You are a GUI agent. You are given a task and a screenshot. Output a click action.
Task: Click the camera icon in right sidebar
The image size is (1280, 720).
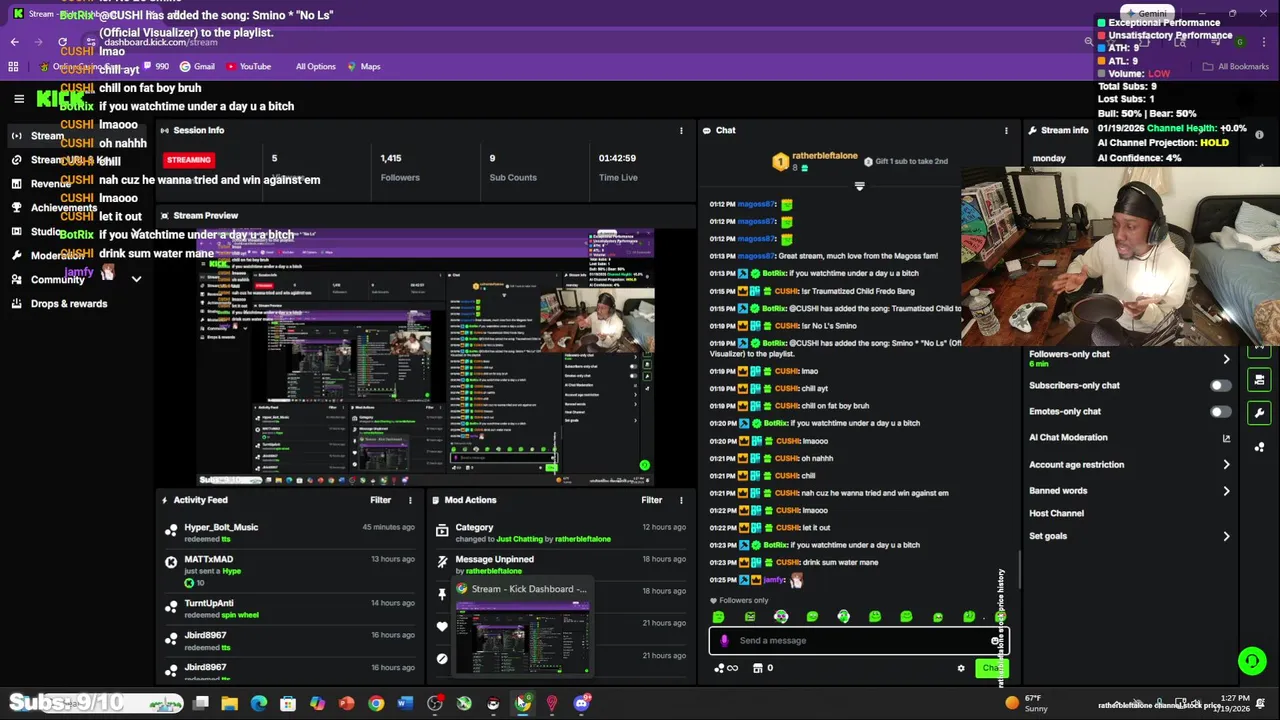(x=1259, y=380)
